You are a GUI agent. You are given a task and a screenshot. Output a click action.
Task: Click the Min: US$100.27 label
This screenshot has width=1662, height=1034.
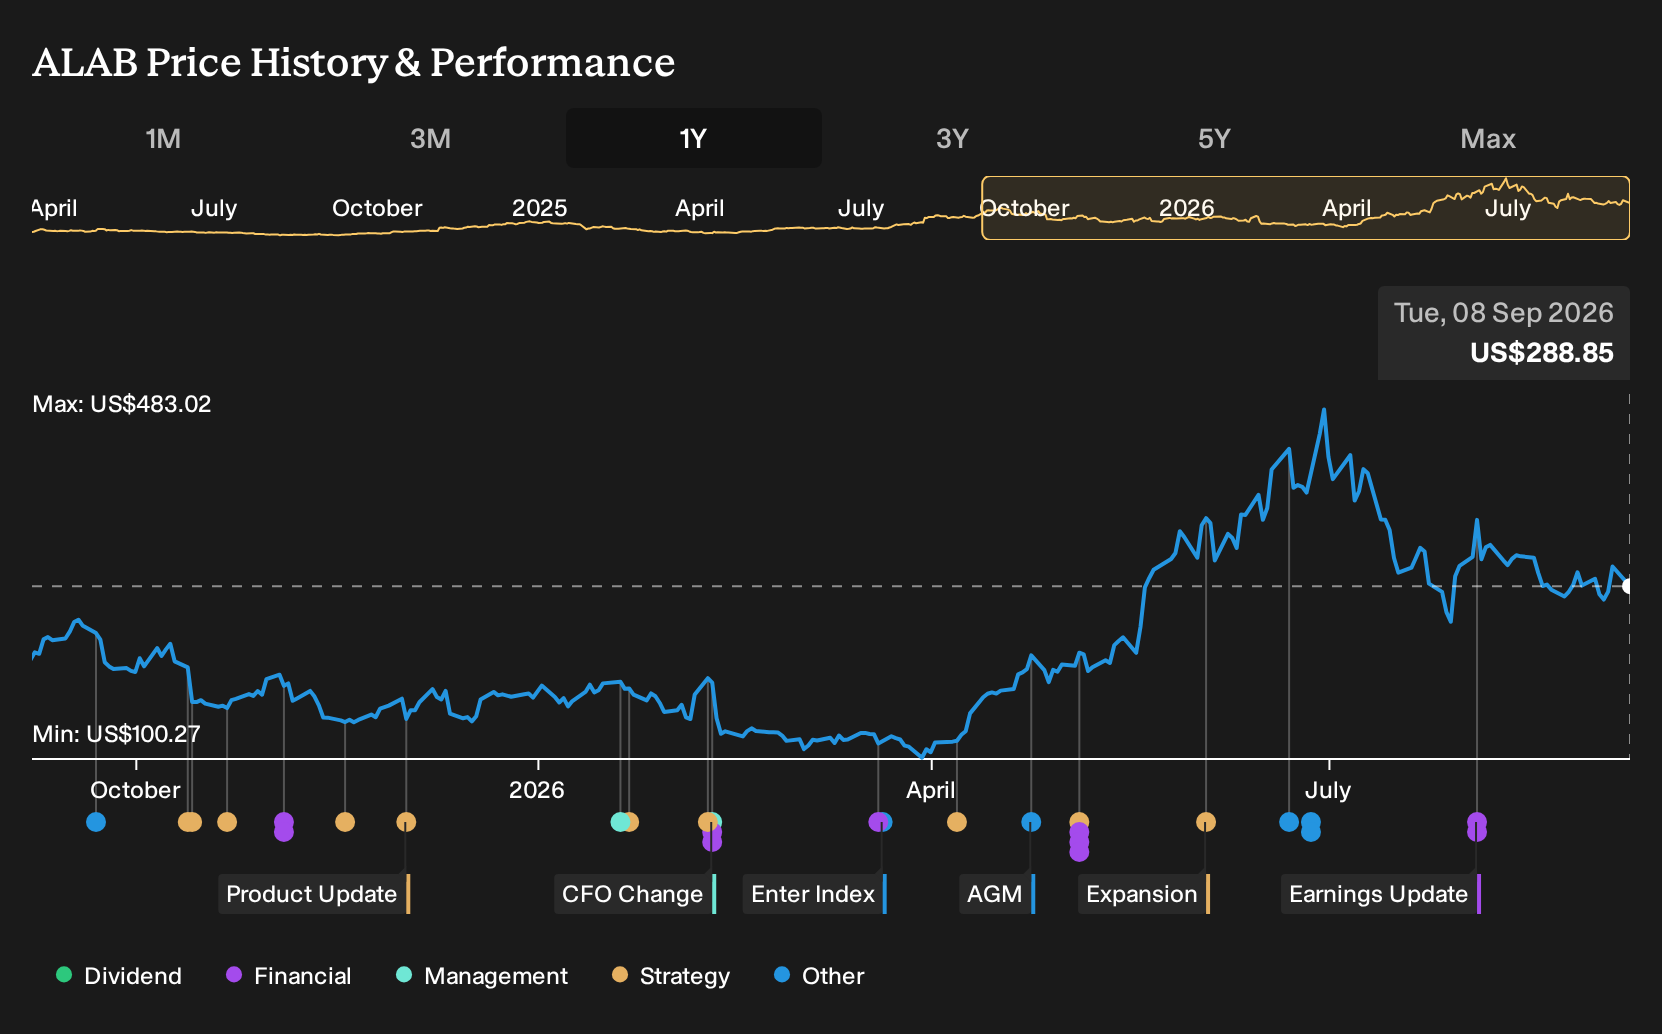tap(116, 734)
